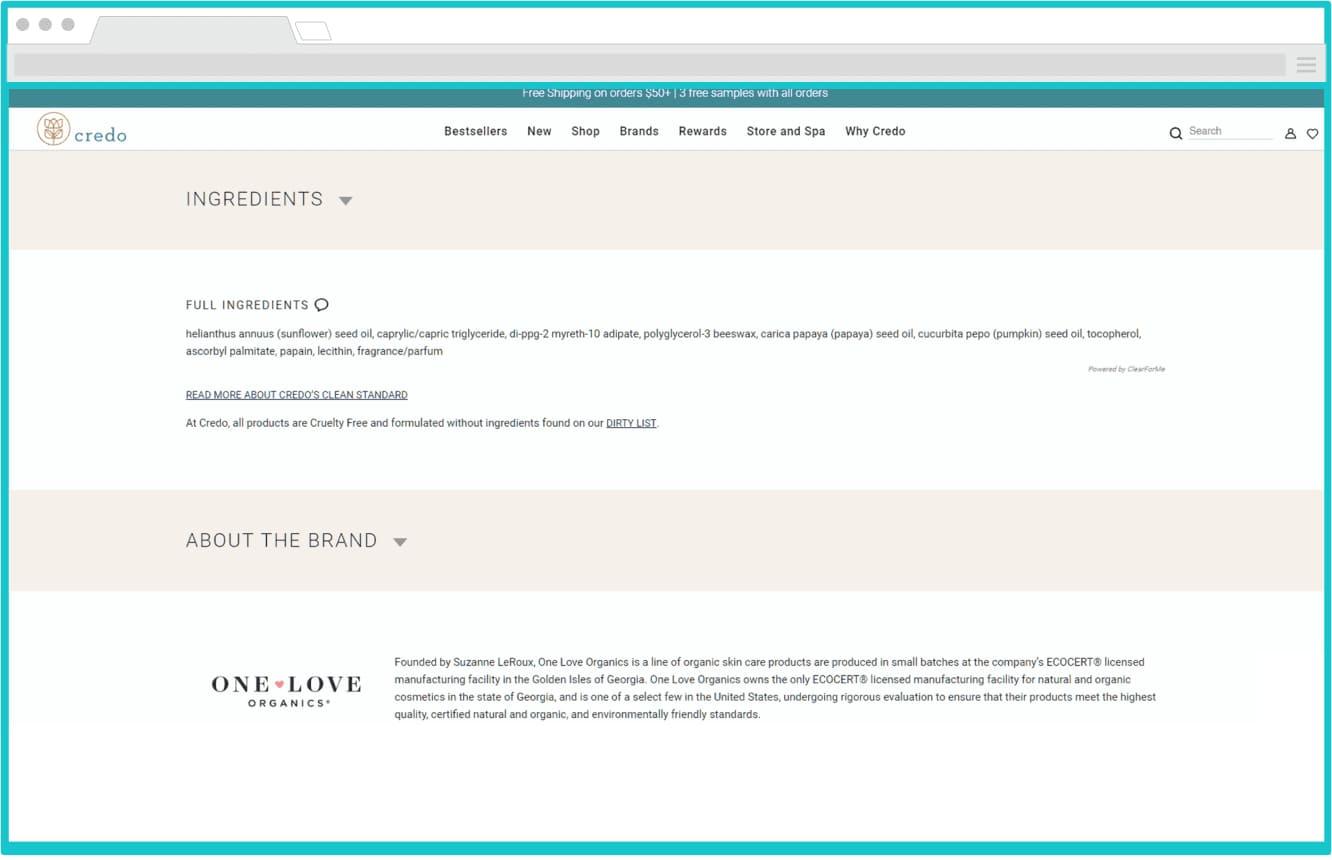Open the Shop menu
The height and width of the screenshot is (860, 1332).
coord(585,131)
